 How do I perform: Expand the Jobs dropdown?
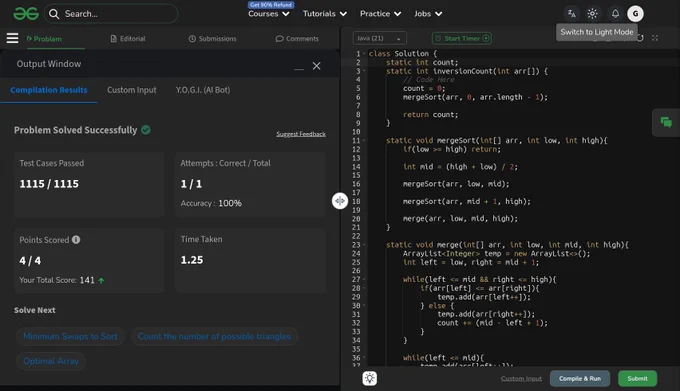click(x=428, y=14)
